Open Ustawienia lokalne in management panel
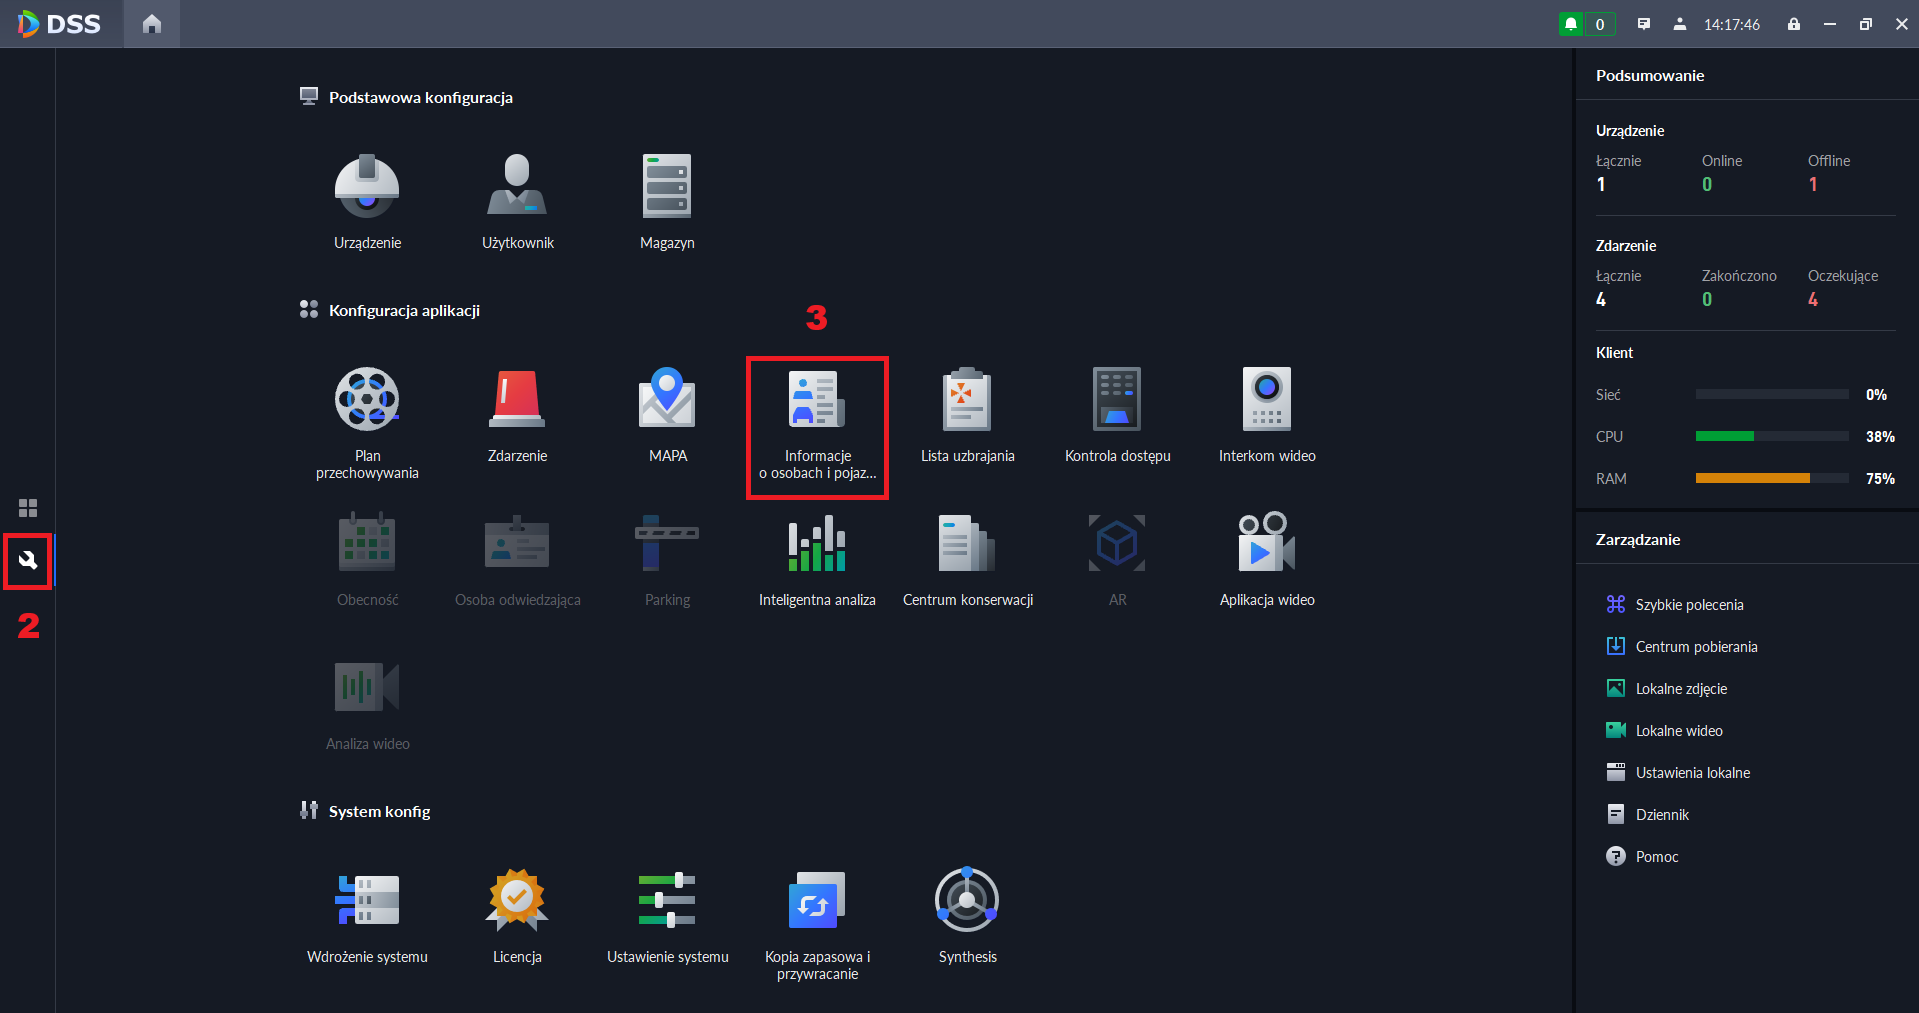1919x1013 pixels. point(1692,773)
